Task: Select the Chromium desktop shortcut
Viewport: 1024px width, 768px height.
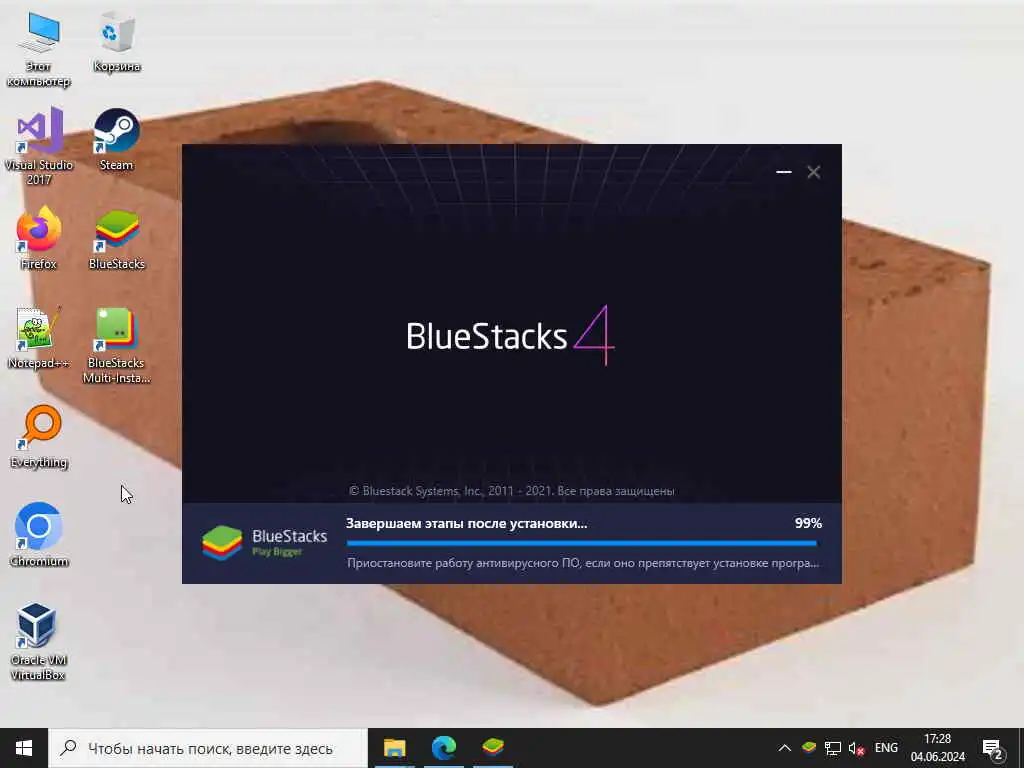Action: click(39, 535)
